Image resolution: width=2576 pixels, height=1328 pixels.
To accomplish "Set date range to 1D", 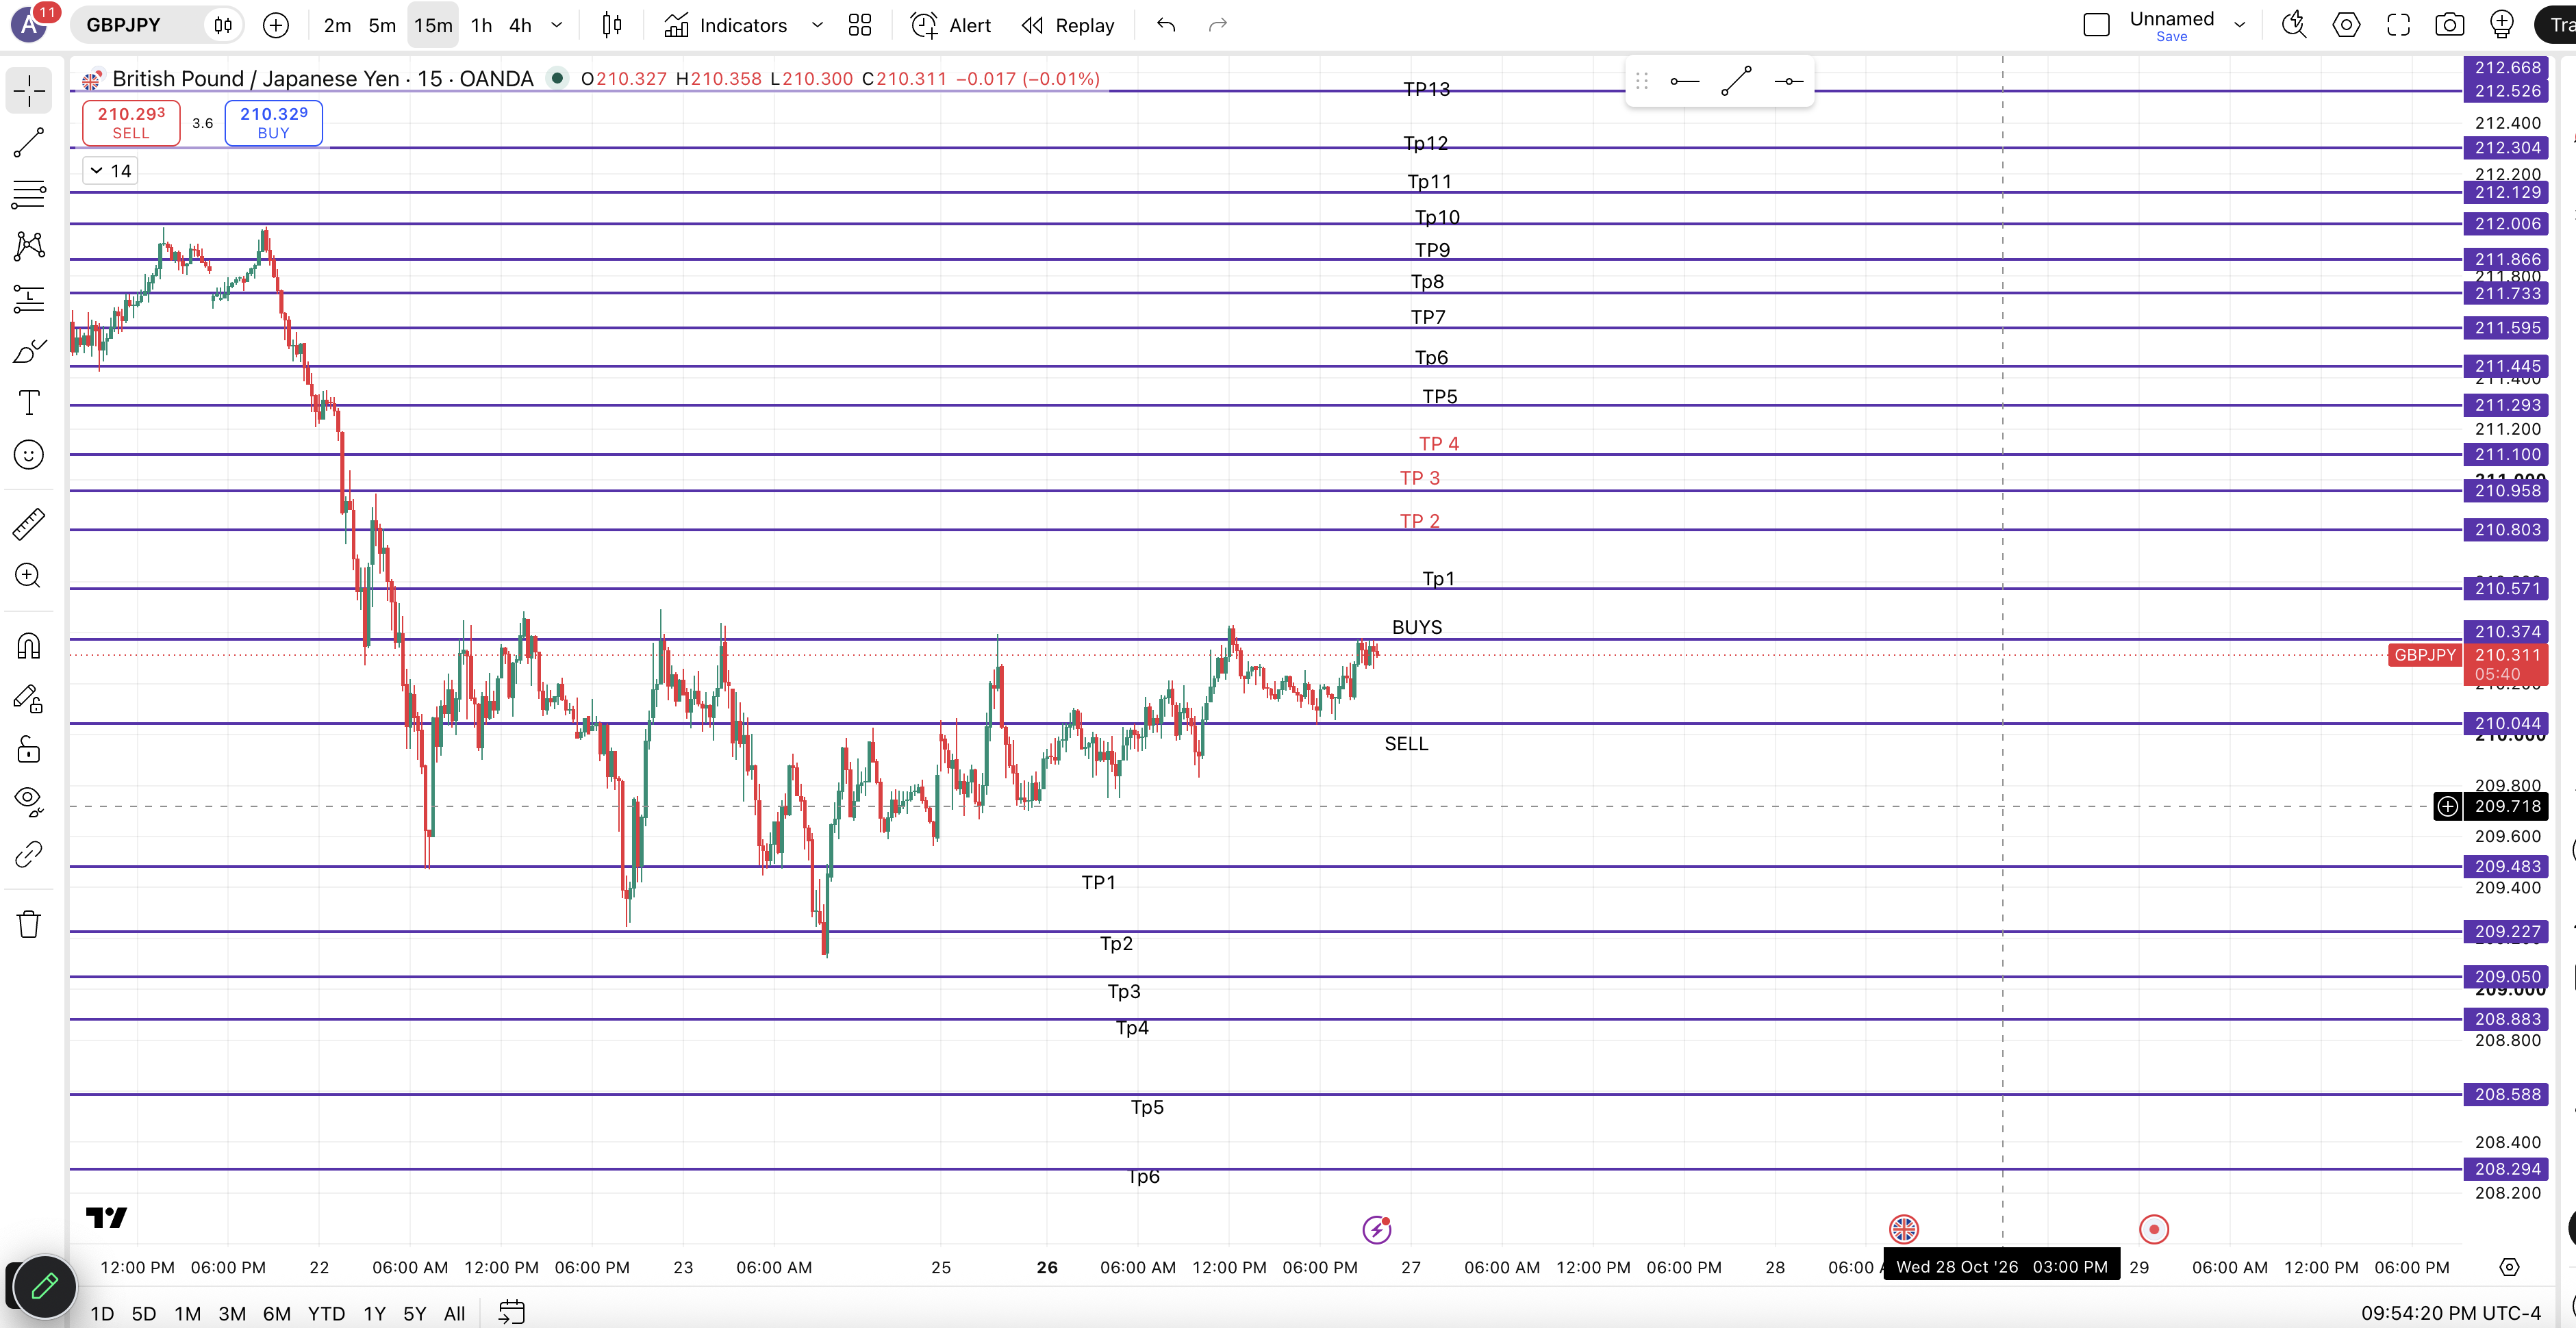I will (102, 1313).
